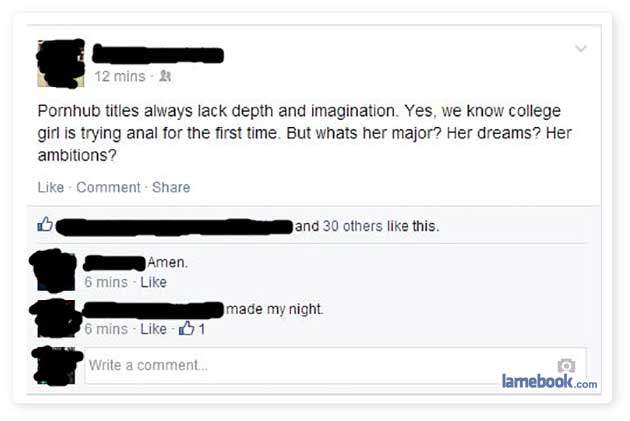The width and height of the screenshot is (630, 421).
Task: Open the post author's profile picture
Action: (61, 63)
